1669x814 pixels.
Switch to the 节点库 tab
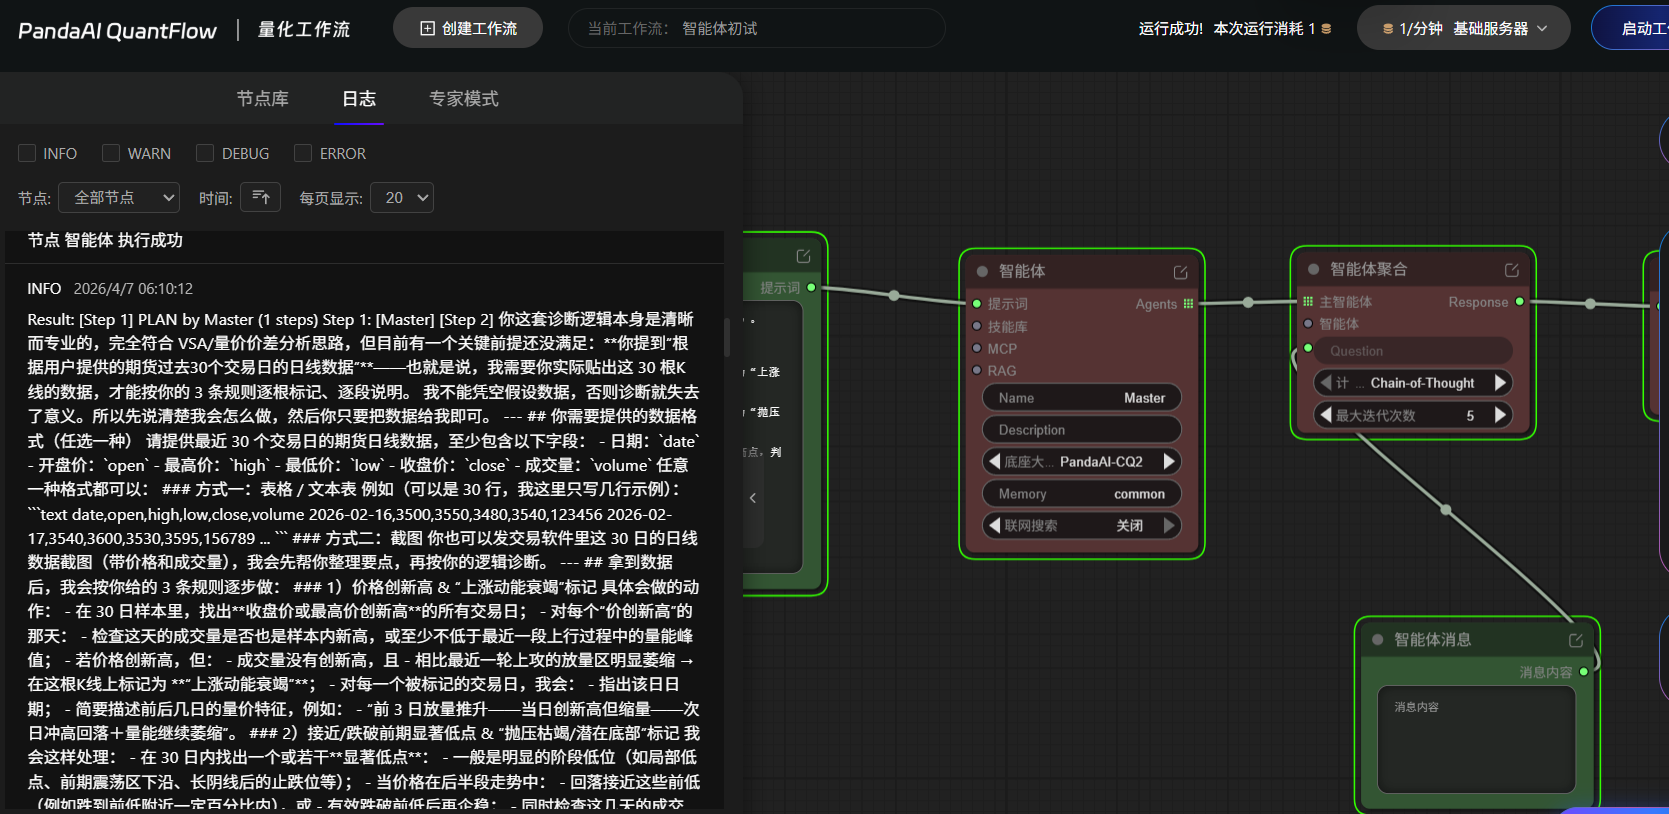262,99
